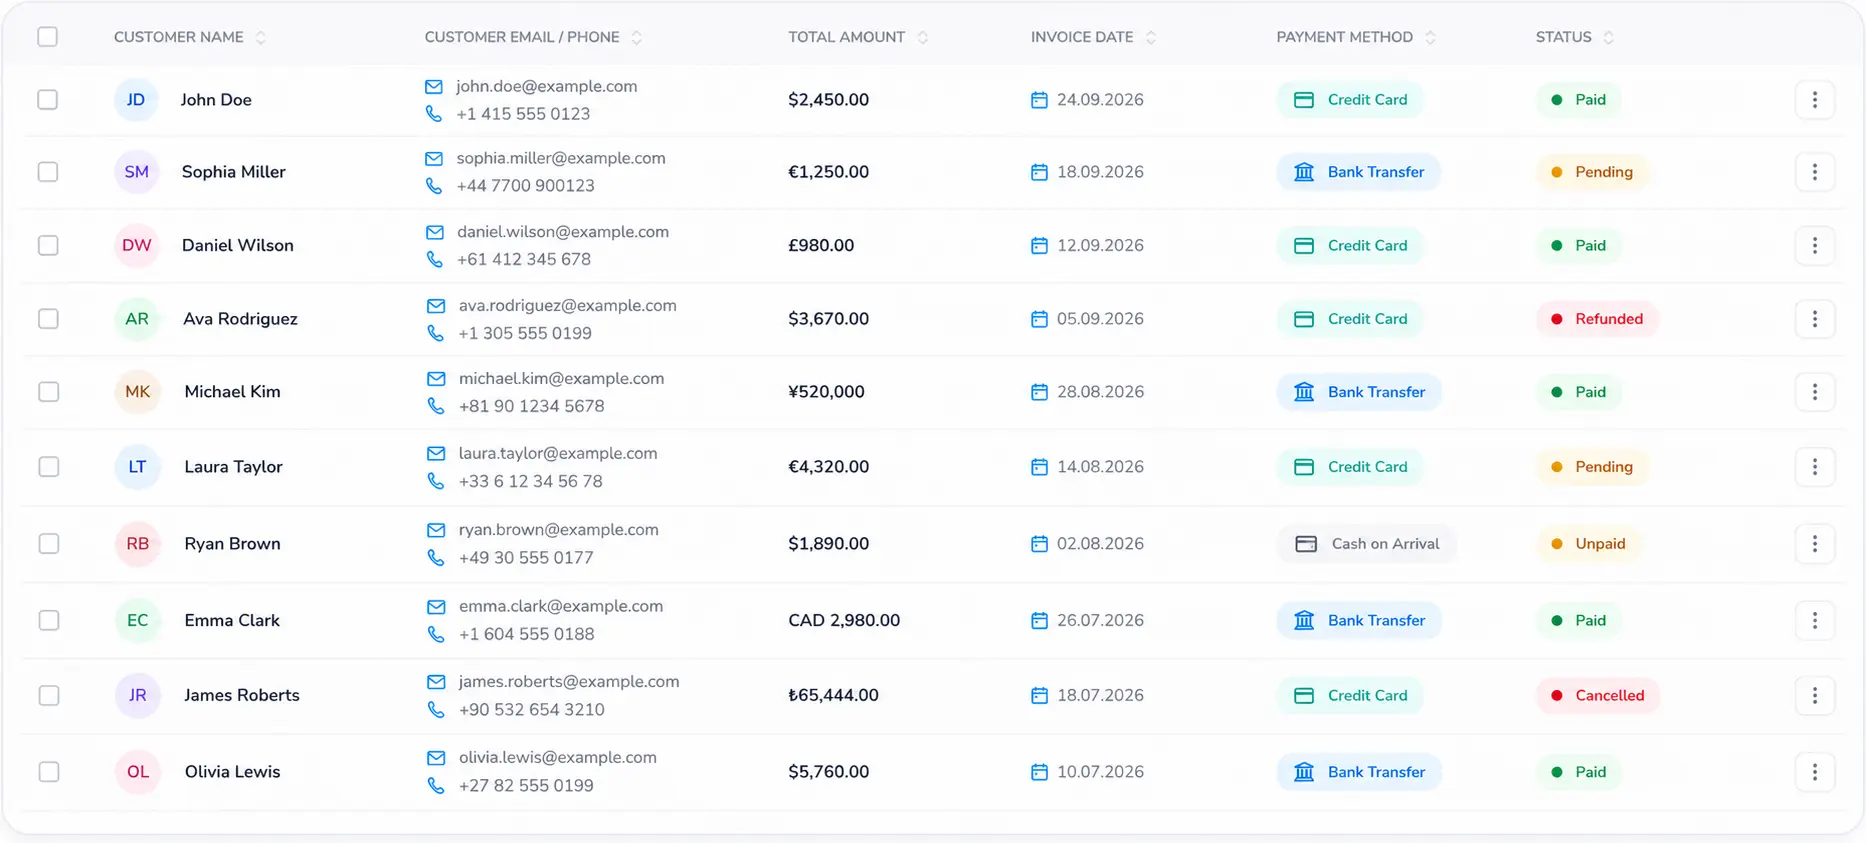Toggle sort arrows on Customer Email / Phone
Viewport: 1866px width, 843px height.
coord(636,38)
